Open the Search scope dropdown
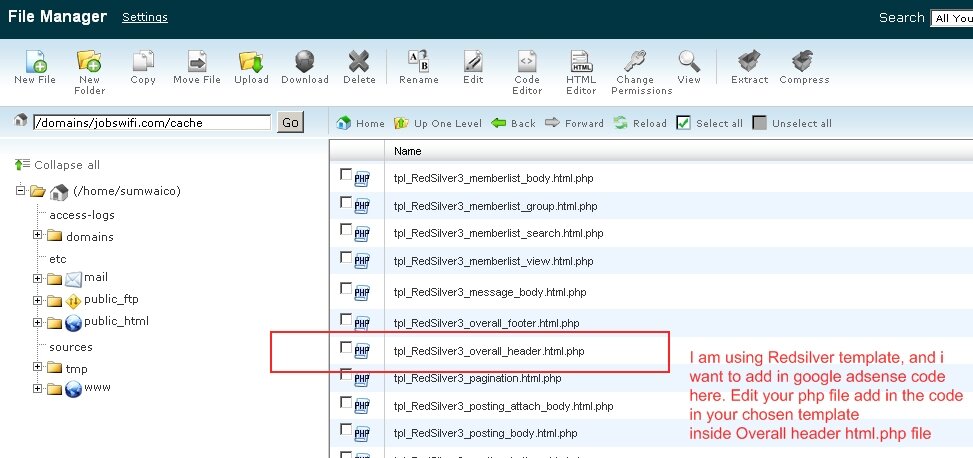Image resolution: width=973 pixels, height=458 pixels. click(951, 18)
